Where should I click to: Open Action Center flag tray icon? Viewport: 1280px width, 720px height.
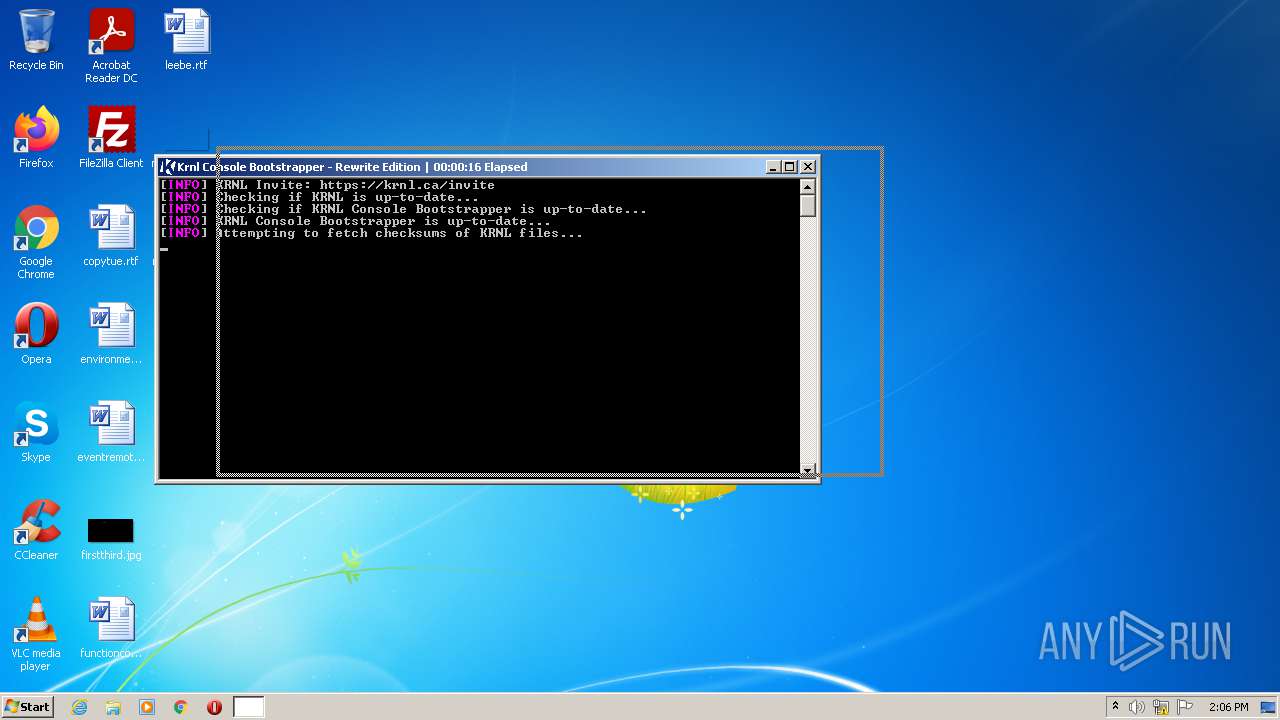click(x=1185, y=707)
